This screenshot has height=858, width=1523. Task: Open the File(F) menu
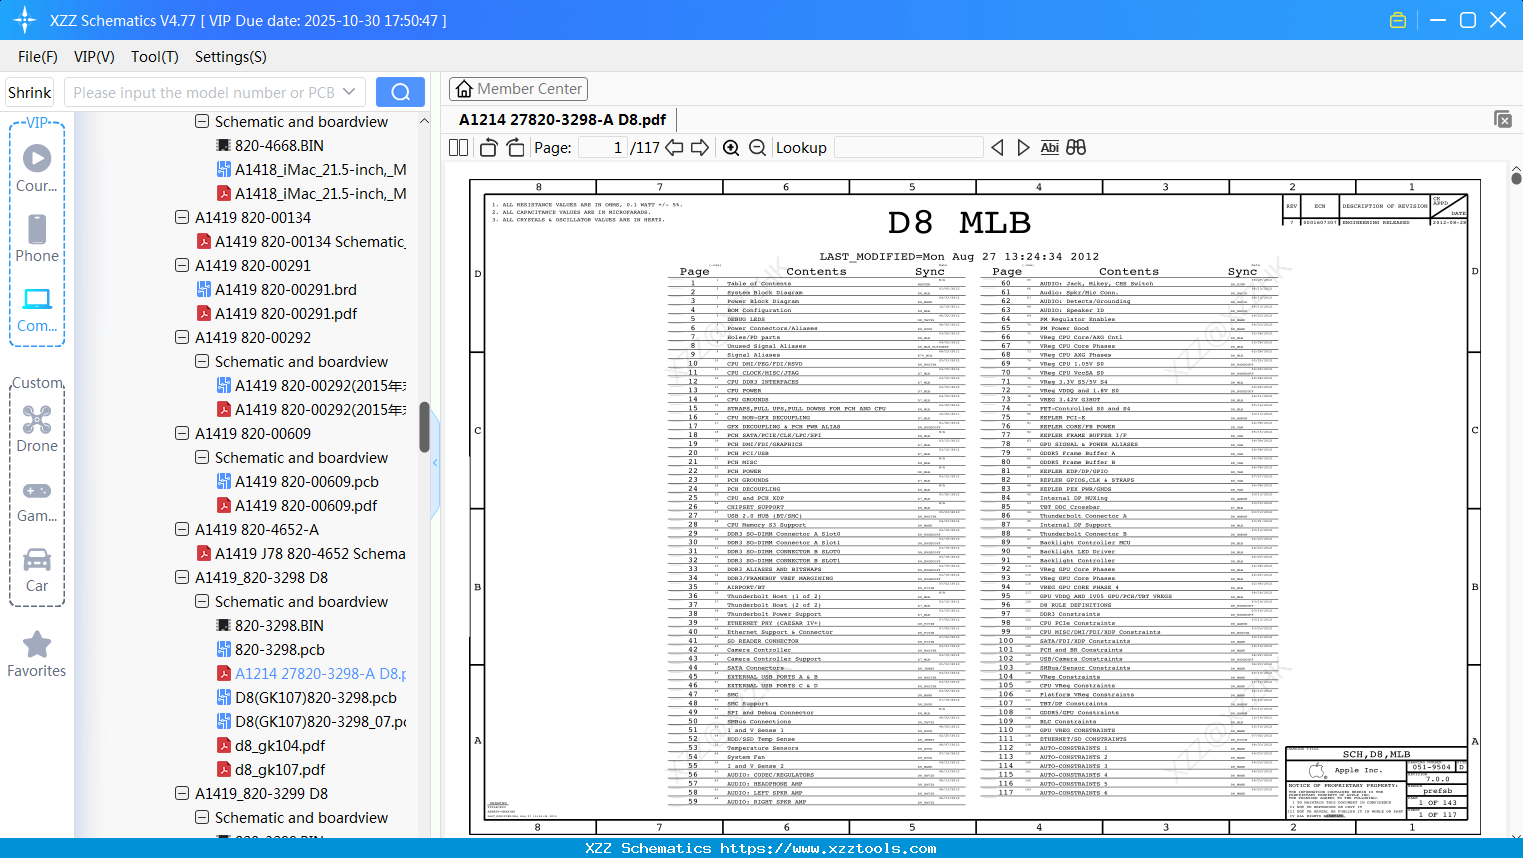coord(38,57)
